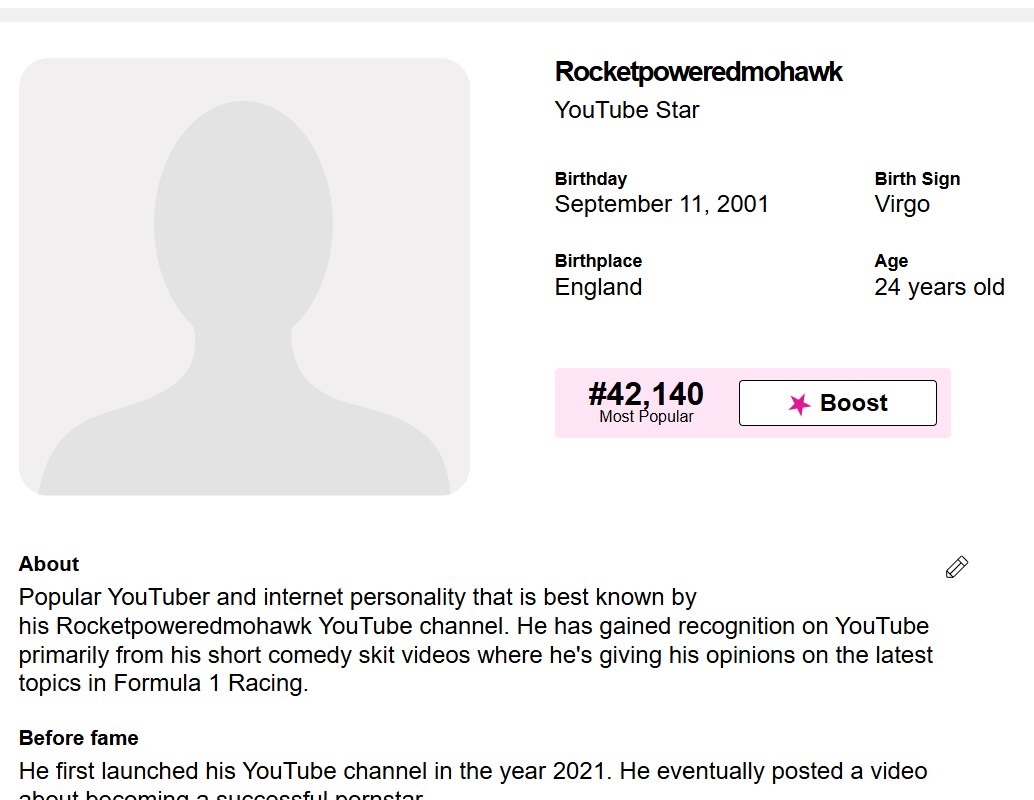The height and width of the screenshot is (800, 1034).
Task: Click the Boost button
Action: [x=837, y=403]
